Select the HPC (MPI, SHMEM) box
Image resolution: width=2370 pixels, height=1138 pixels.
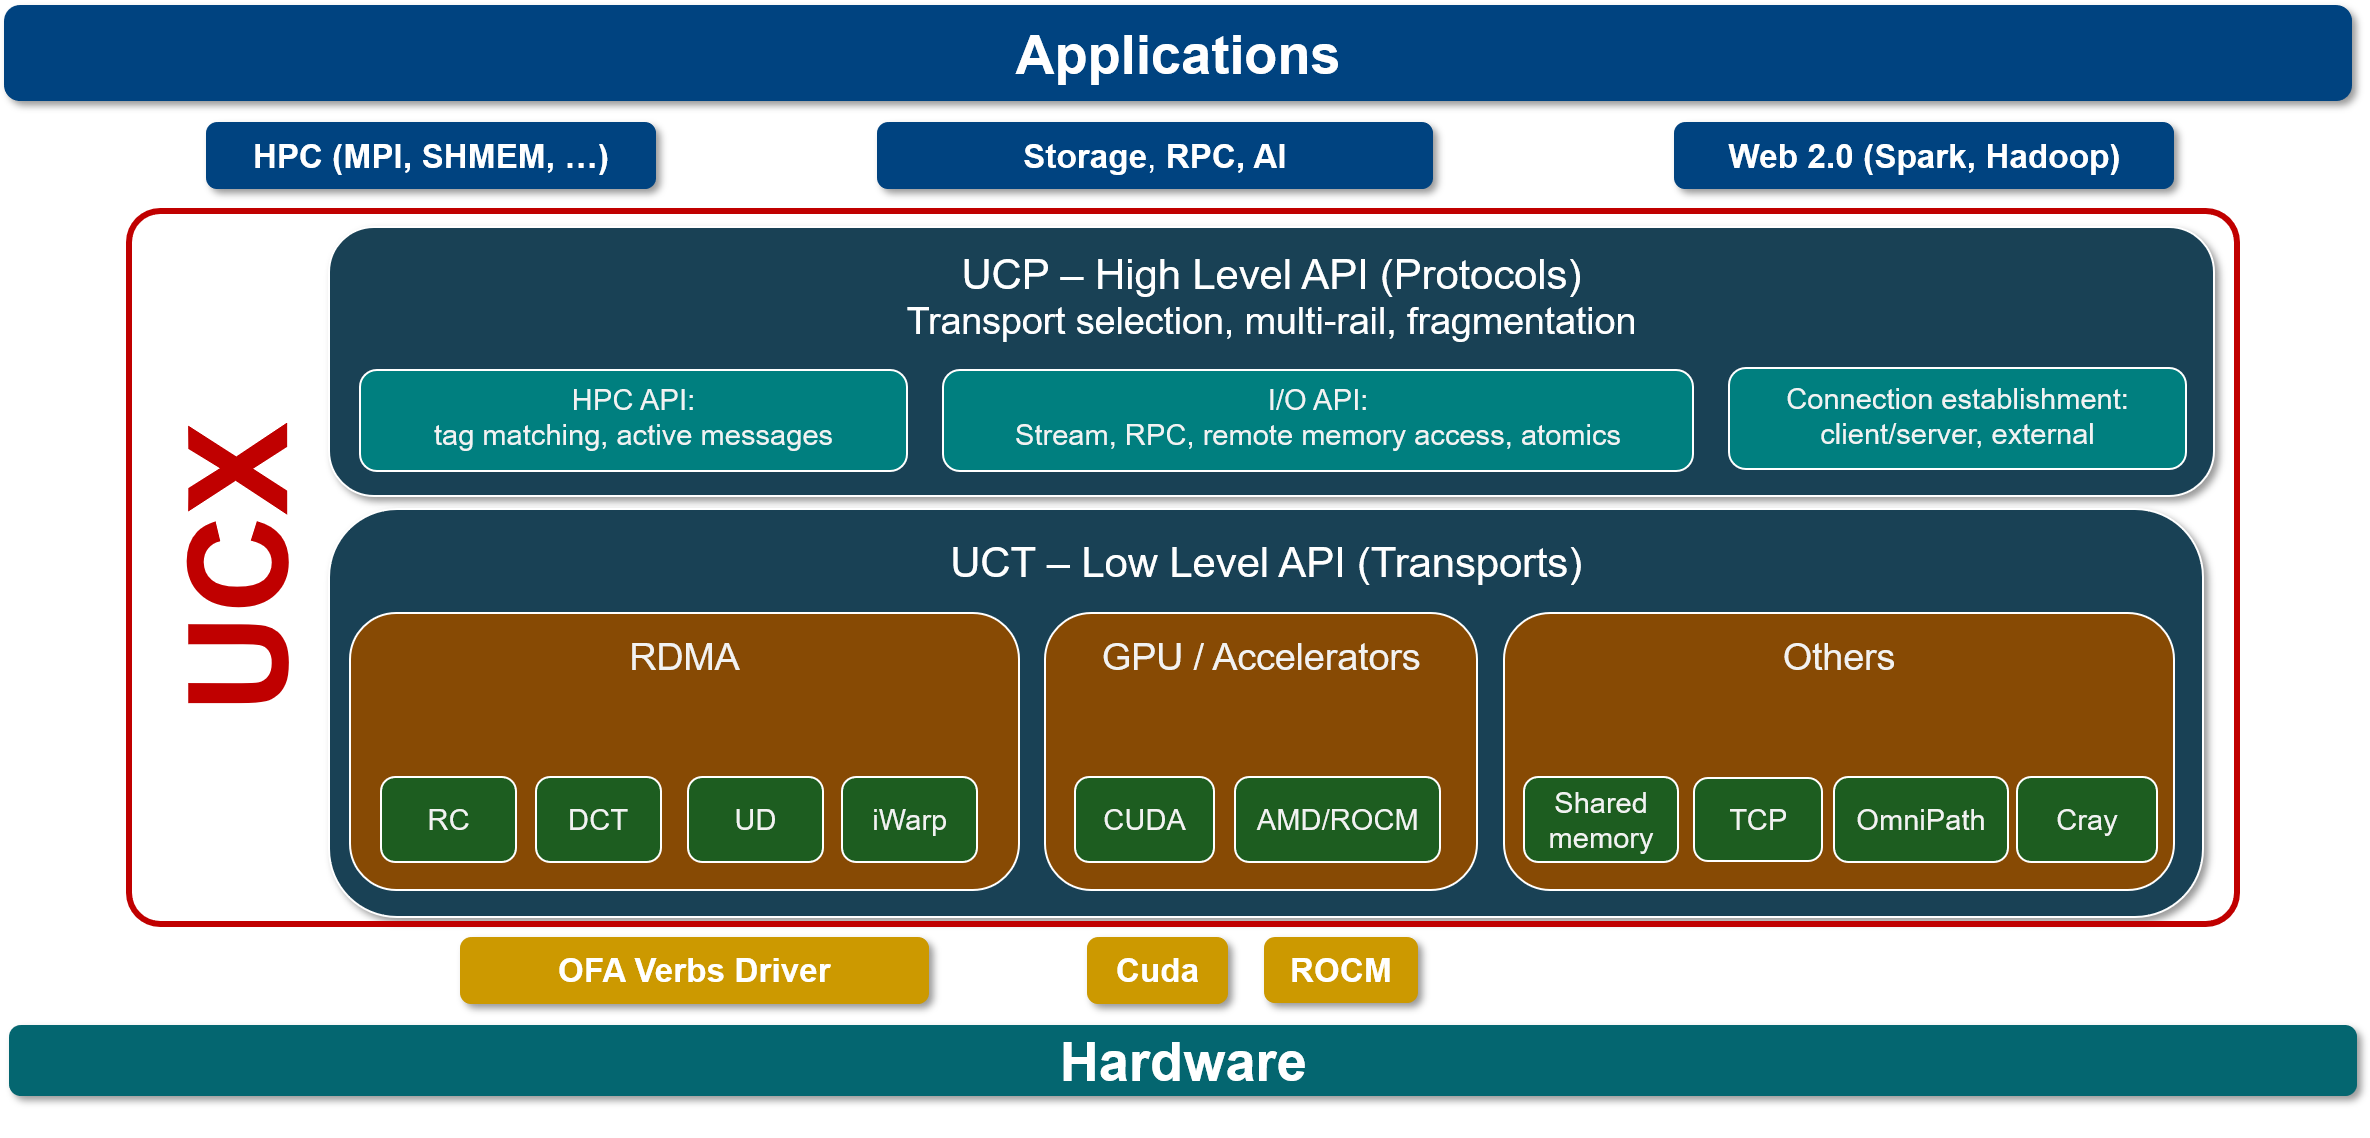click(430, 156)
